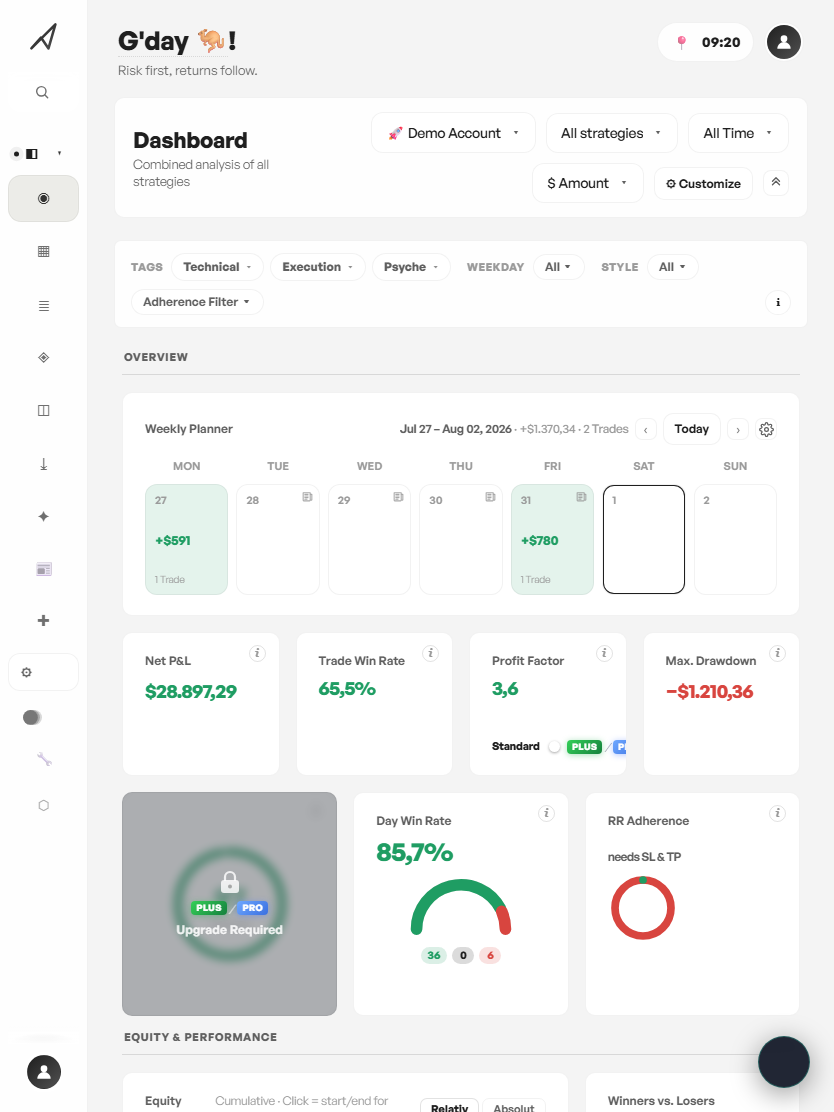Collapse the Dashboard header with double chevron
The height and width of the screenshot is (1112, 834).
776,183
